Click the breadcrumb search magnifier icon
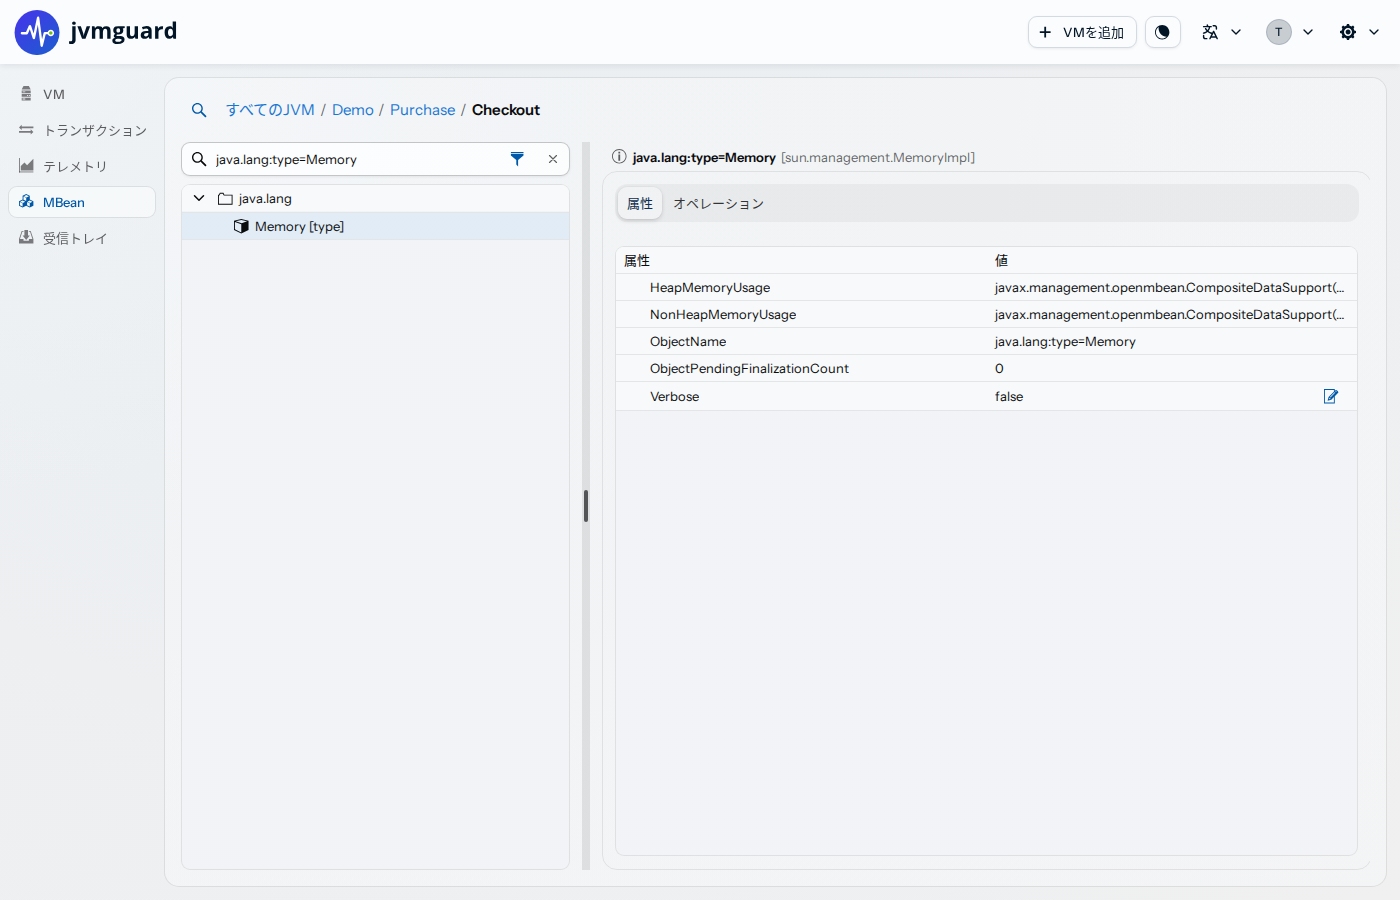The height and width of the screenshot is (900, 1400). coord(199,110)
